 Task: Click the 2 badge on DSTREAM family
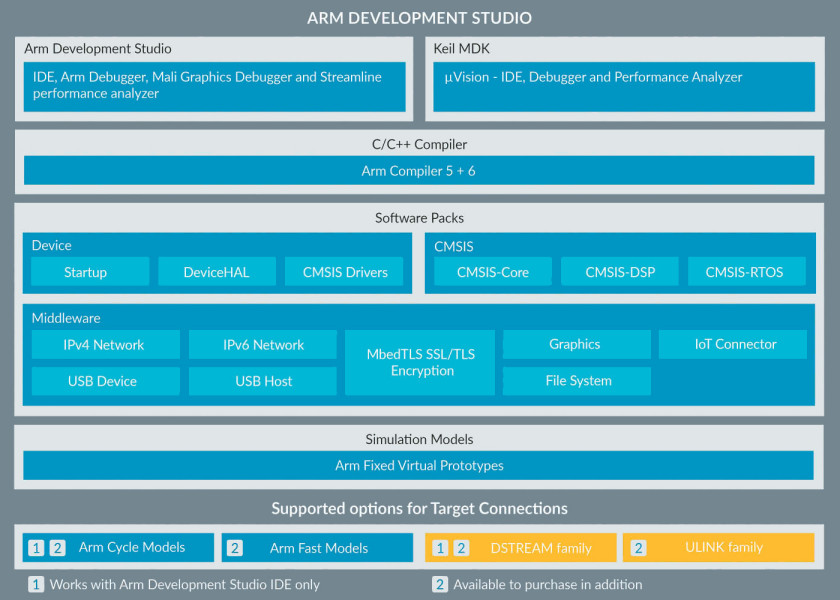[461, 548]
